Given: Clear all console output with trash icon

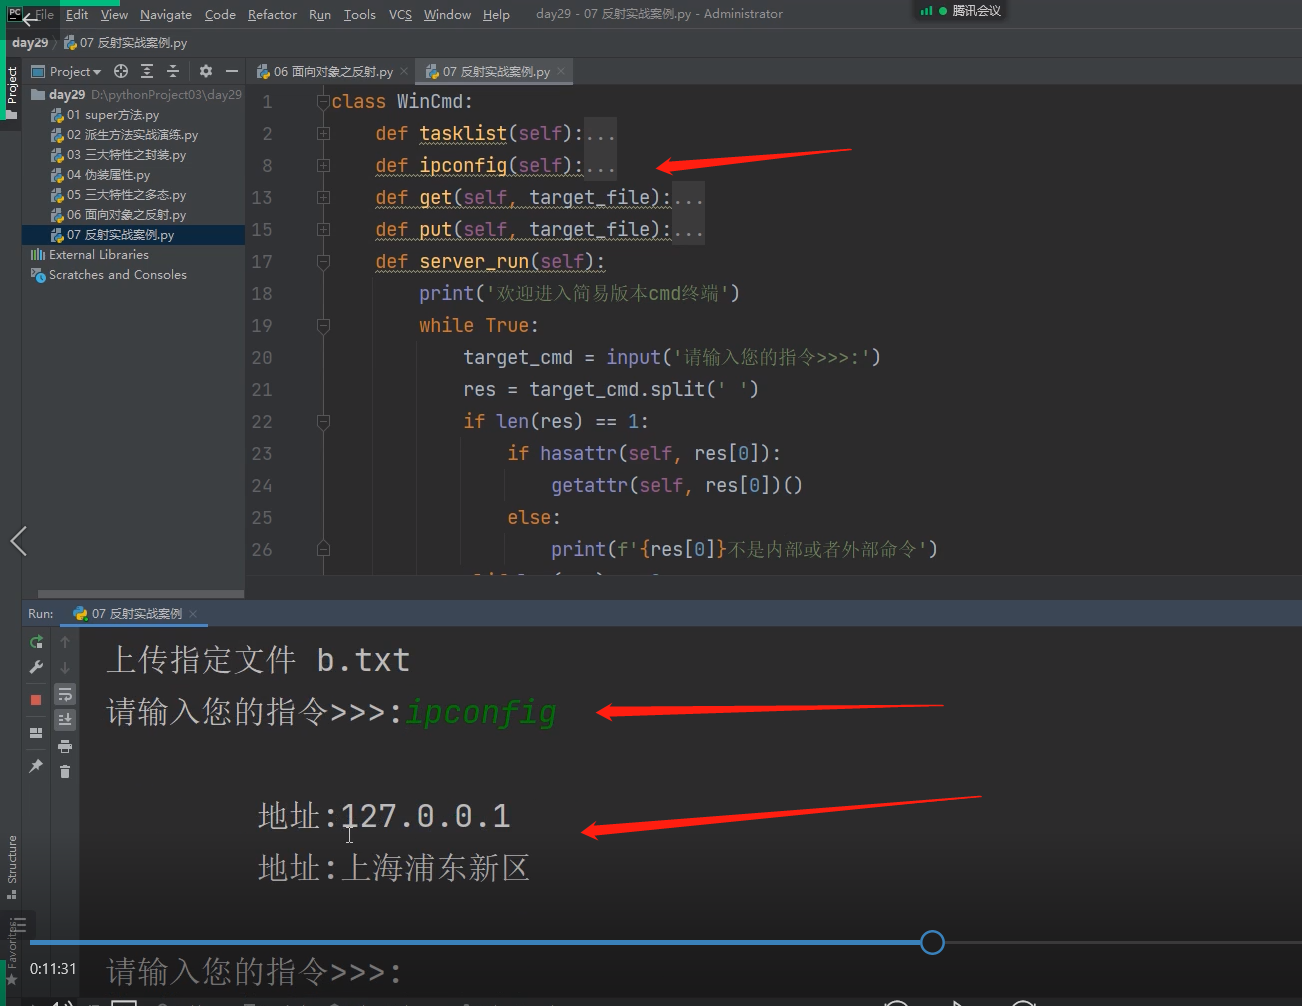Looking at the screenshot, I should coord(65,771).
